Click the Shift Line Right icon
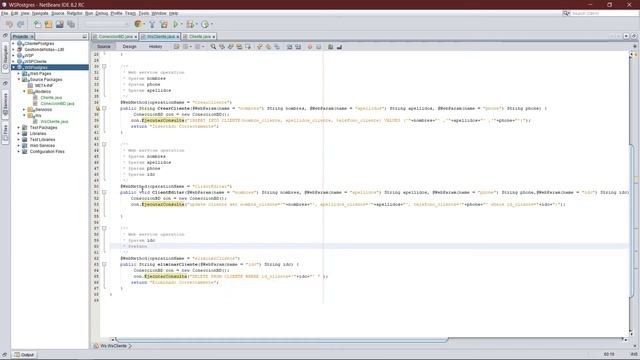This screenshot has width=640, height=360. pyautogui.click(x=298, y=47)
